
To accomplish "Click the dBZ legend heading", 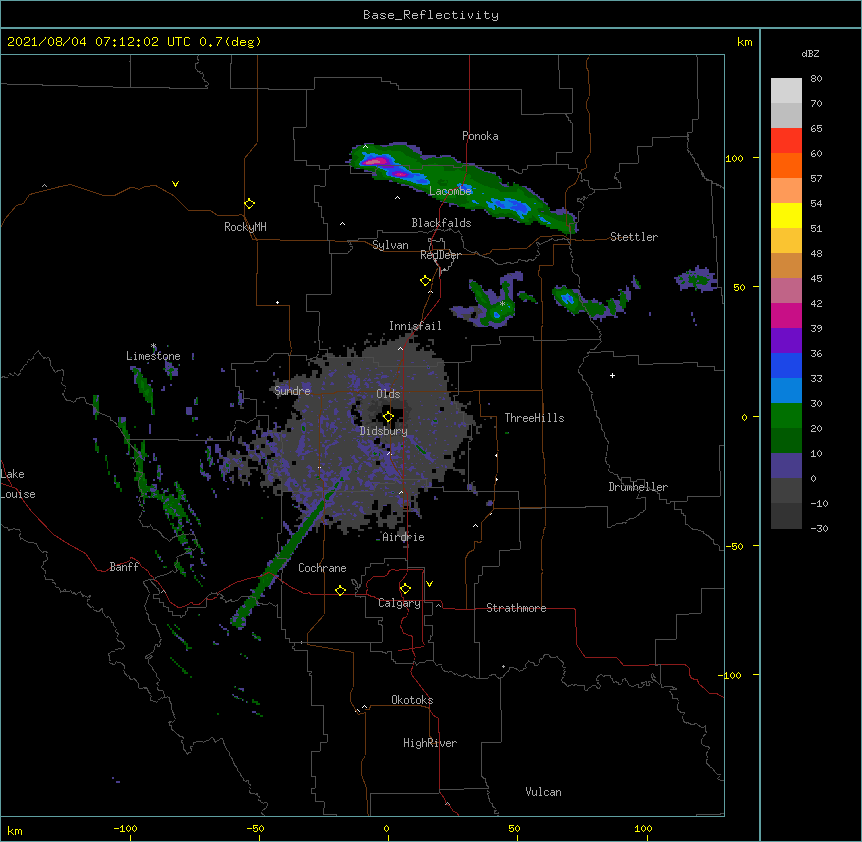I will point(810,53).
